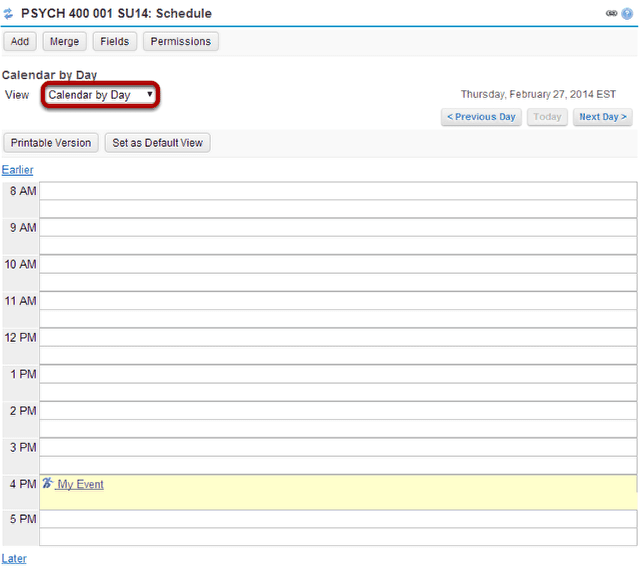Click the reset tool arrows icon beside title

[x=8, y=14]
